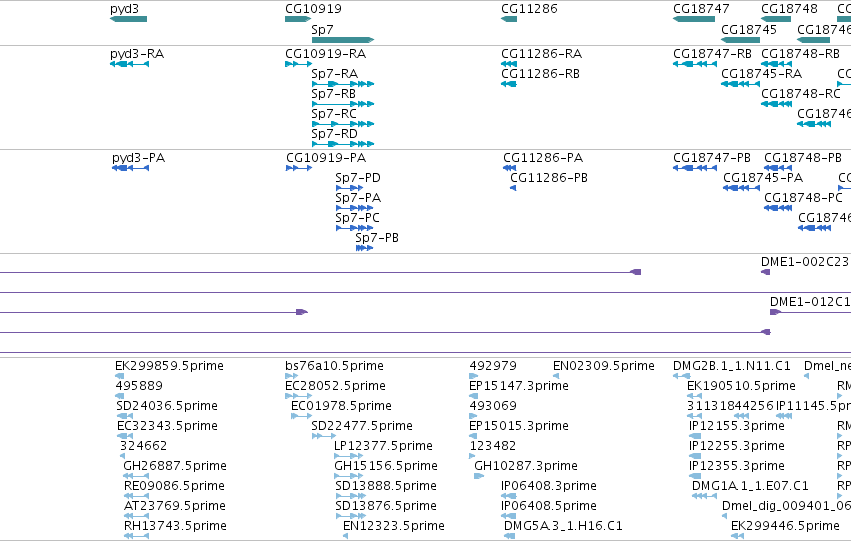Click the DMG2B.1_1.N11.C1 feature
This screenshot has height=541, width=851.
point(682,376)
